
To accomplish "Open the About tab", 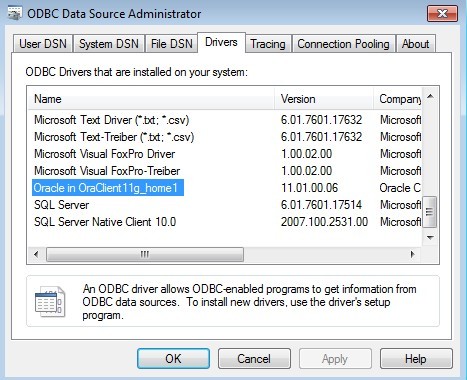I will [x=415, y=44].
